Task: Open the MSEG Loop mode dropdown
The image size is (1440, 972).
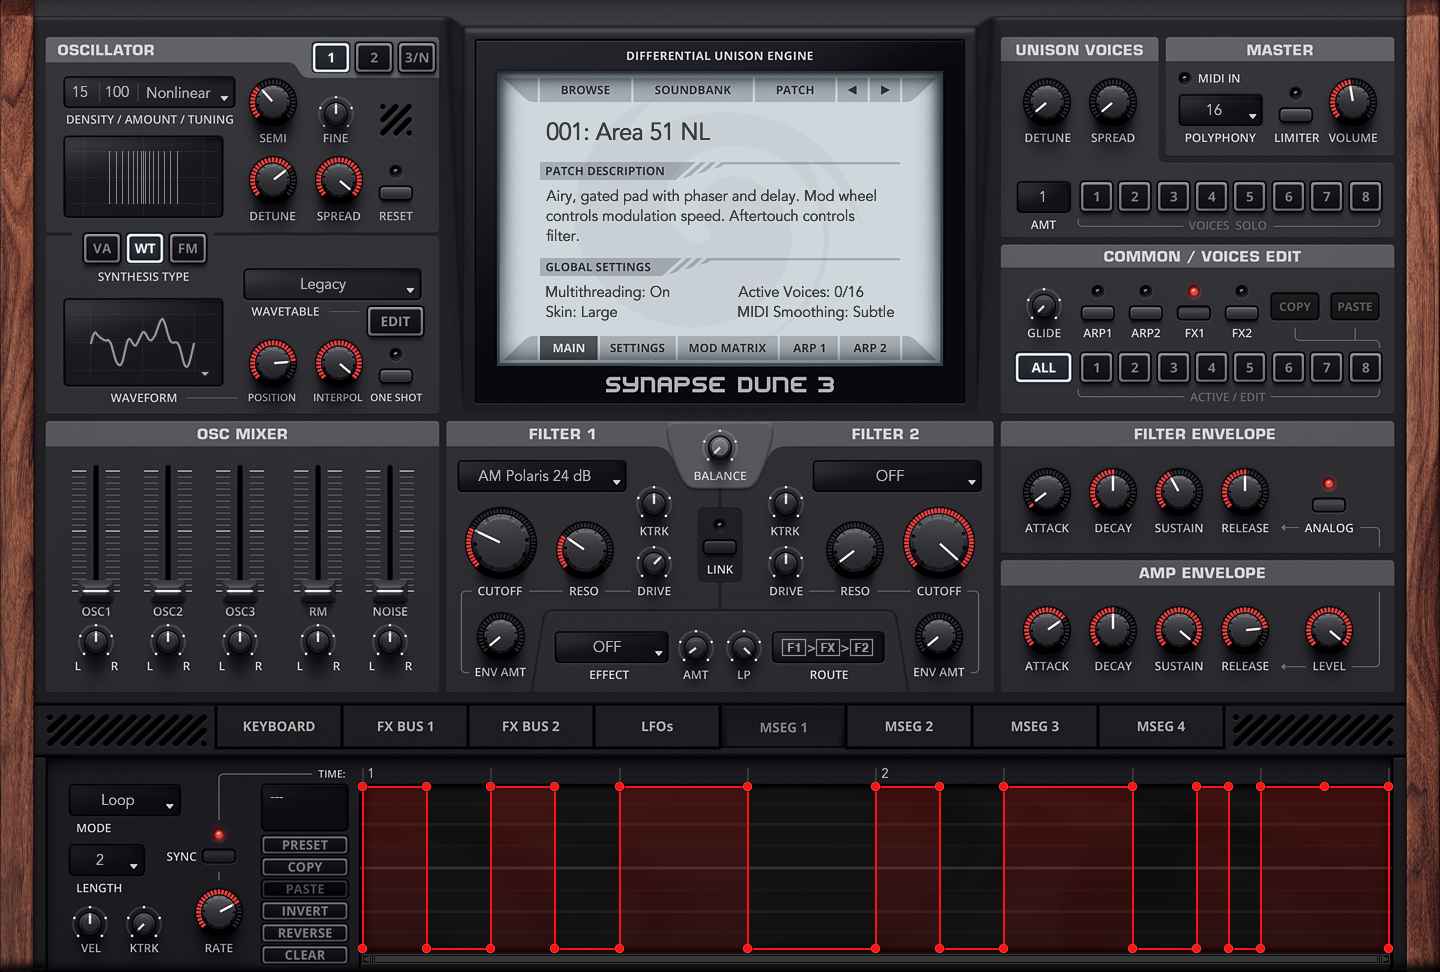Action: pyautogui.click(x=125, y=800)
